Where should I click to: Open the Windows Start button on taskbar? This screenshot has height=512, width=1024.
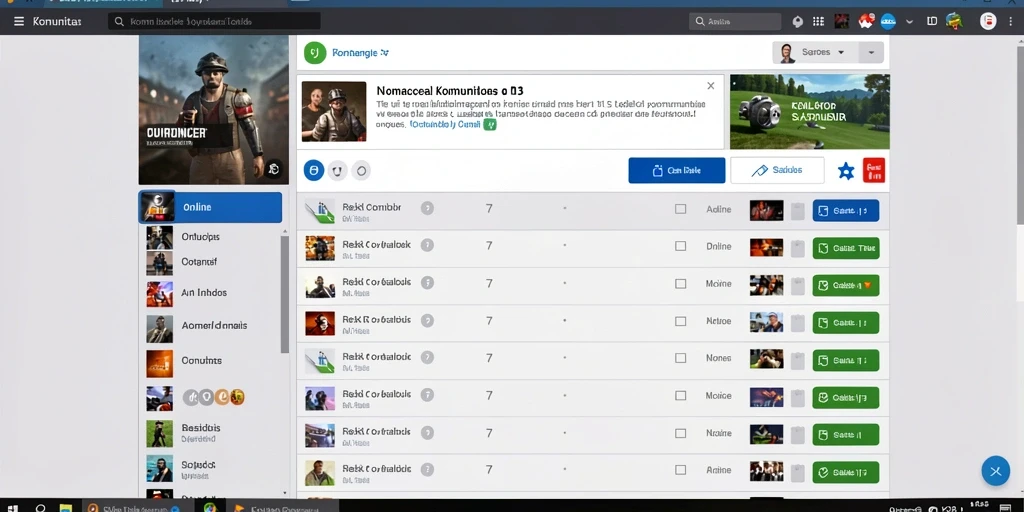click(x=12, y=507)
